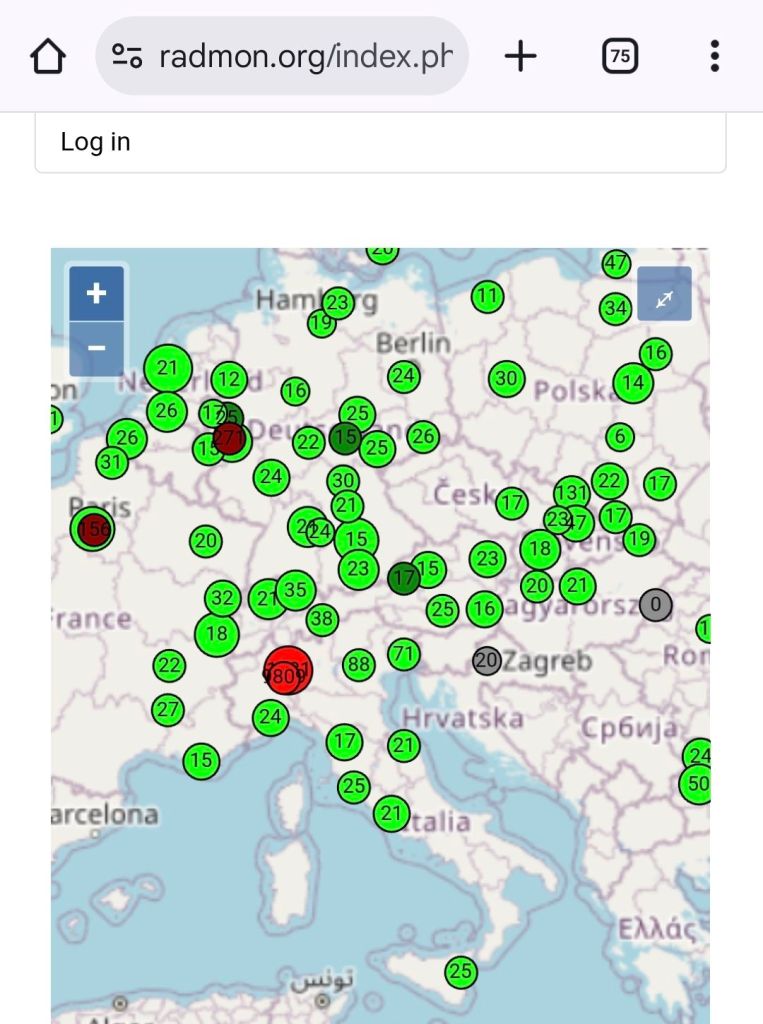Select the gray station marker labeled 0
Image resolution: width=763 pixels, height=1024 pixels.
coord(656,604)
